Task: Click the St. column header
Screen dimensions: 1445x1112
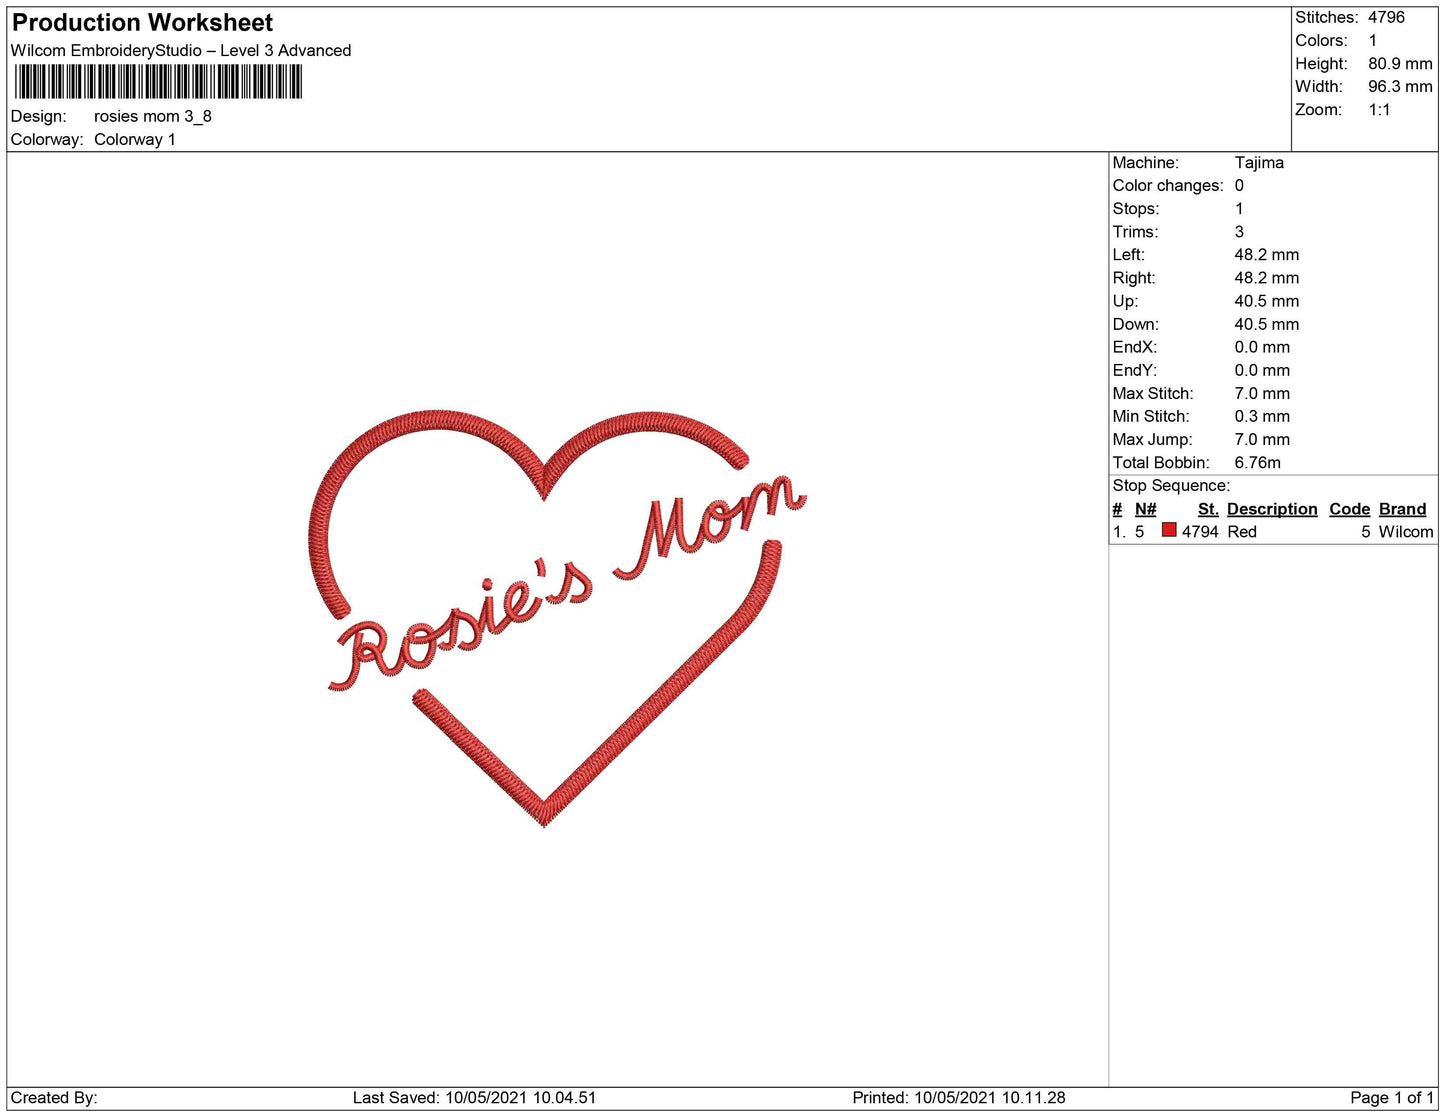Action: click(1208, 509)
